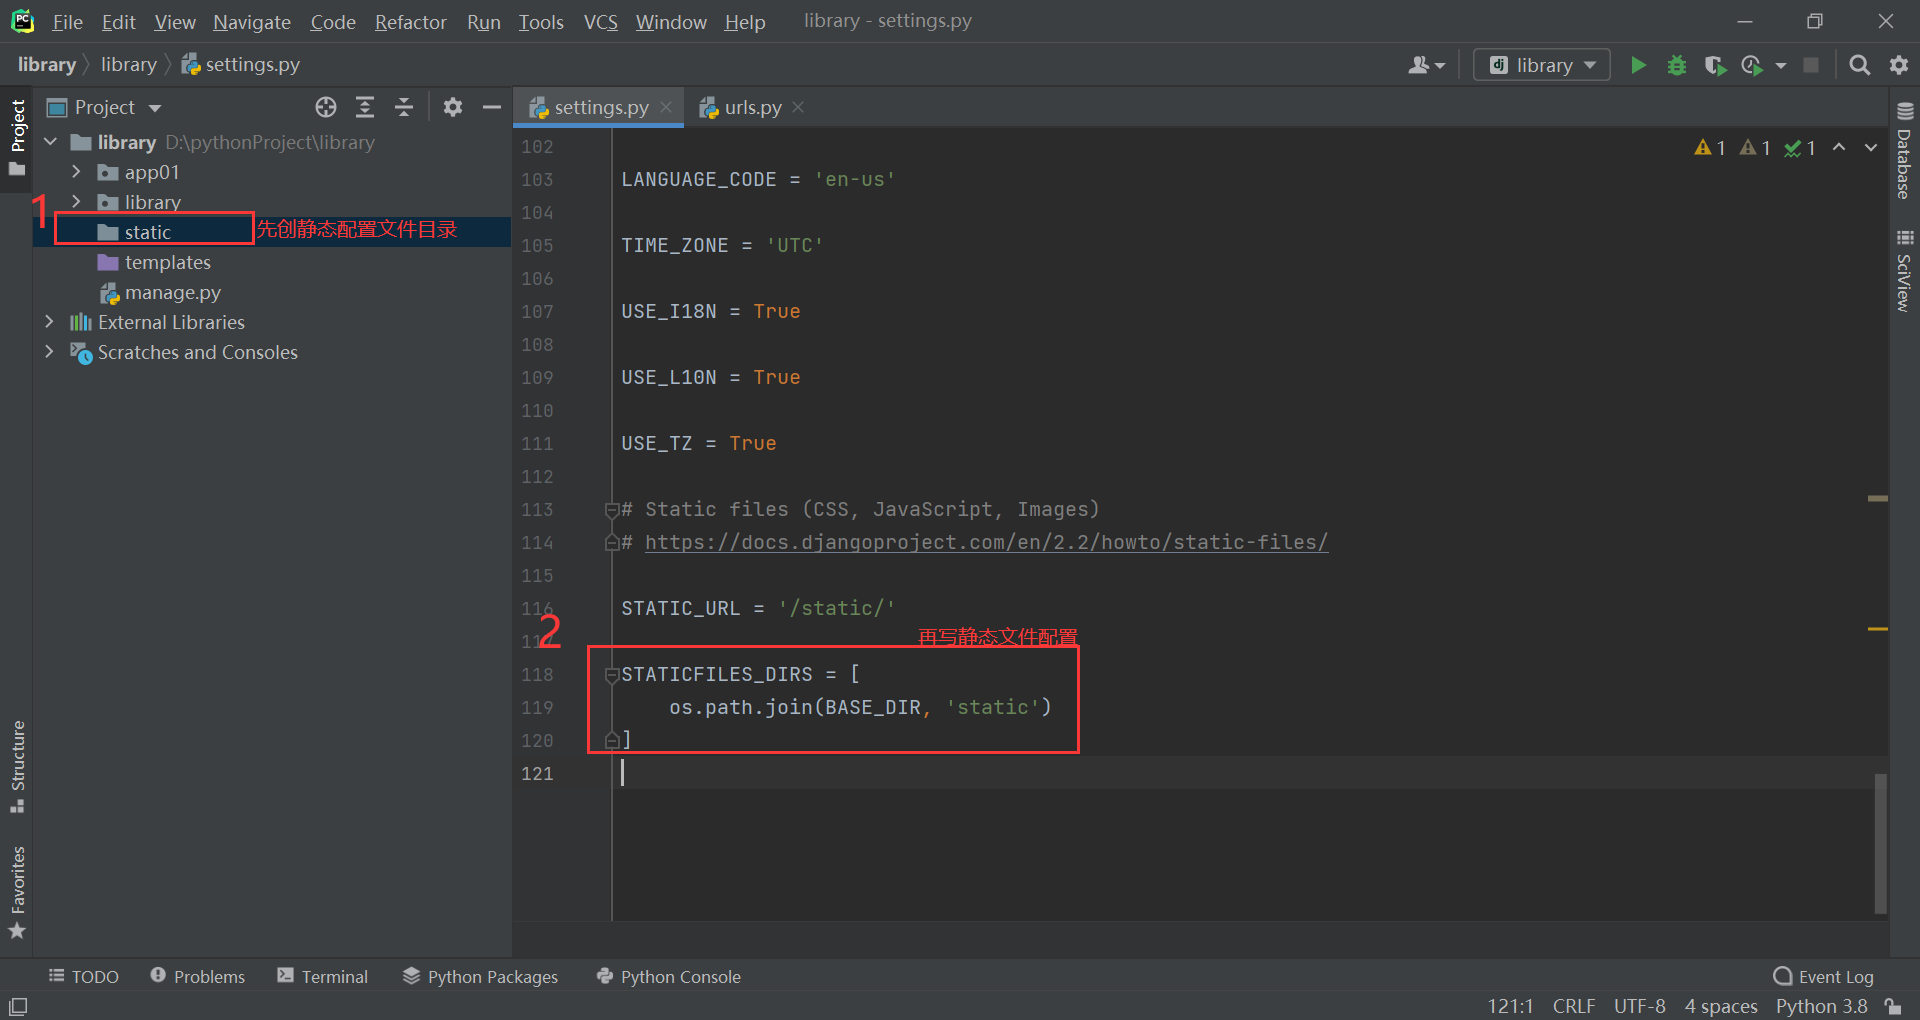Toggle file read-only lock icon
The width and height of the screenshot is (1920, 1020).
[1893, 1006]
